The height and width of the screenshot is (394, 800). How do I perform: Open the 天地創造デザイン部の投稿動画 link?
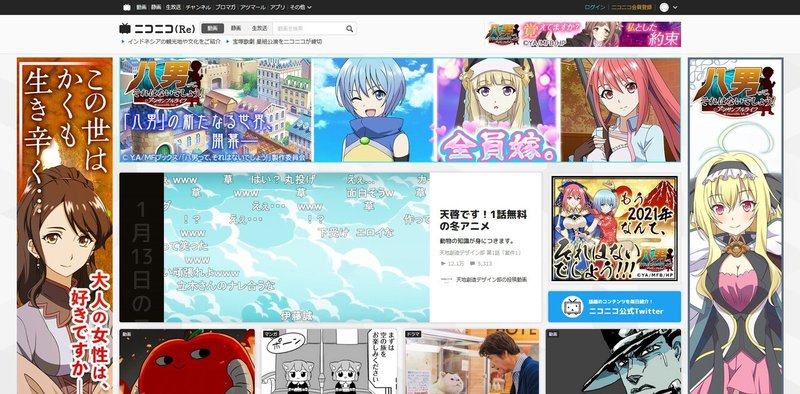[x=491, y=280]
